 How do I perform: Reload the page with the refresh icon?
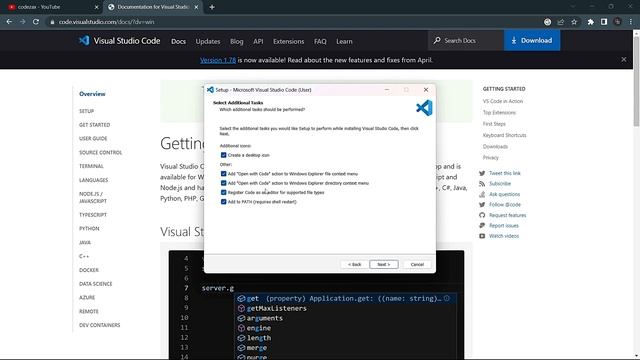click(36, 22)
